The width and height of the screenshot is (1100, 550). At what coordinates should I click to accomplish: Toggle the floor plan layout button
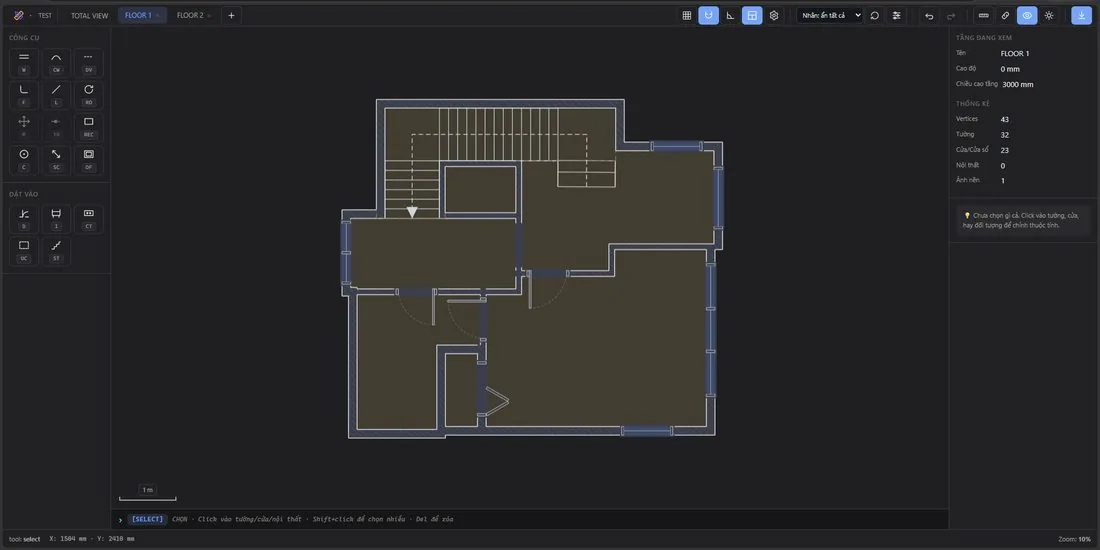pos(752,15)
